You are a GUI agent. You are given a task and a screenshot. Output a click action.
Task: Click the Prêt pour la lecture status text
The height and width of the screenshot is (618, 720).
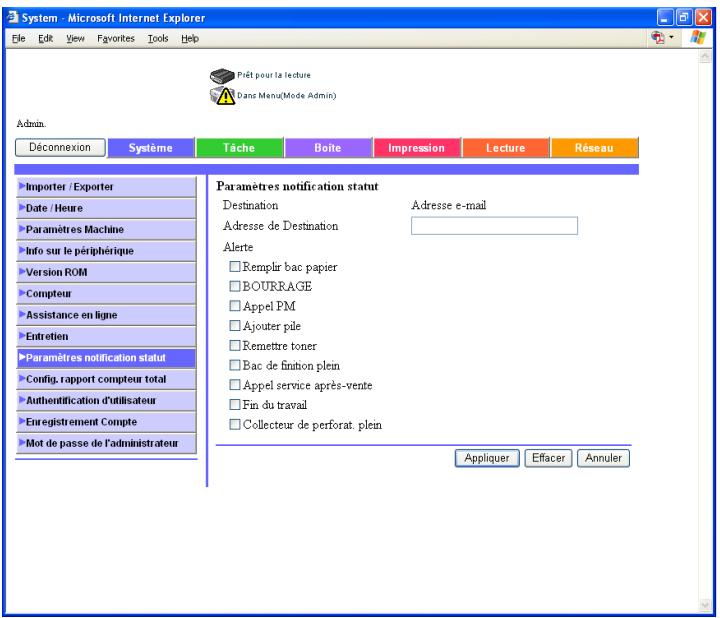coord(274,75)
